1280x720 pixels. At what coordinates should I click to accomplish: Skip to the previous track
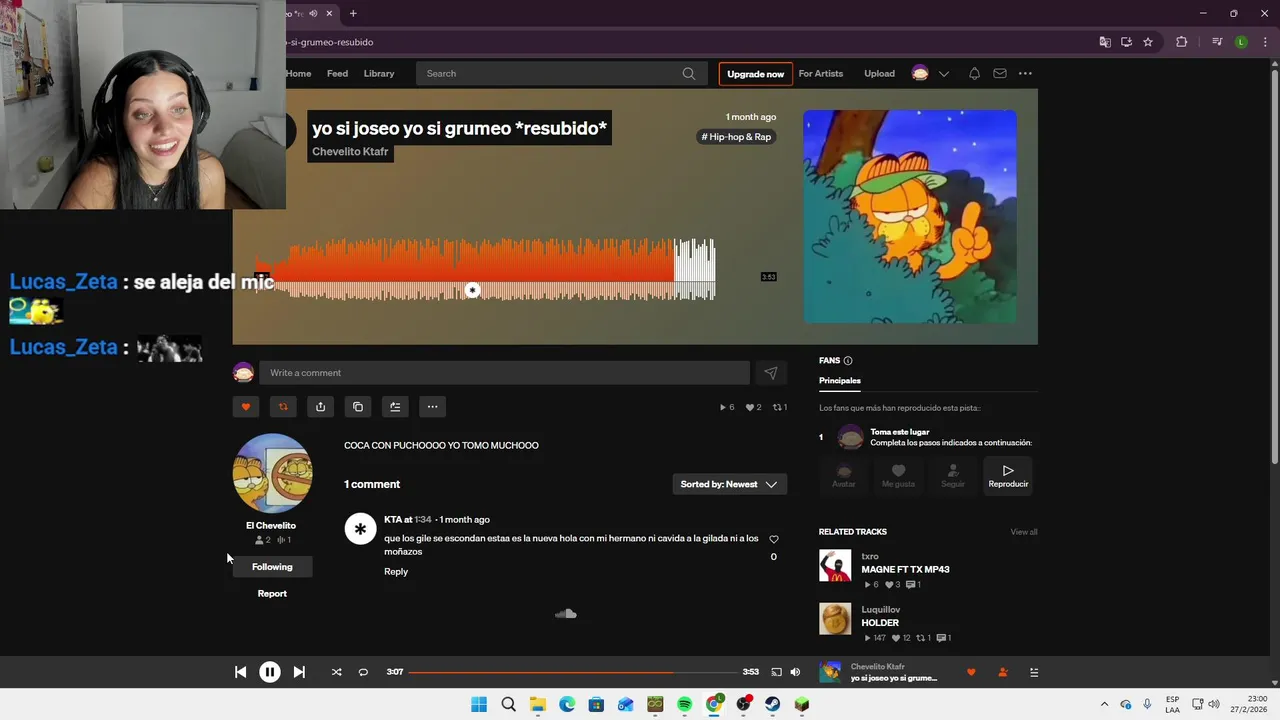coord(240,672)
